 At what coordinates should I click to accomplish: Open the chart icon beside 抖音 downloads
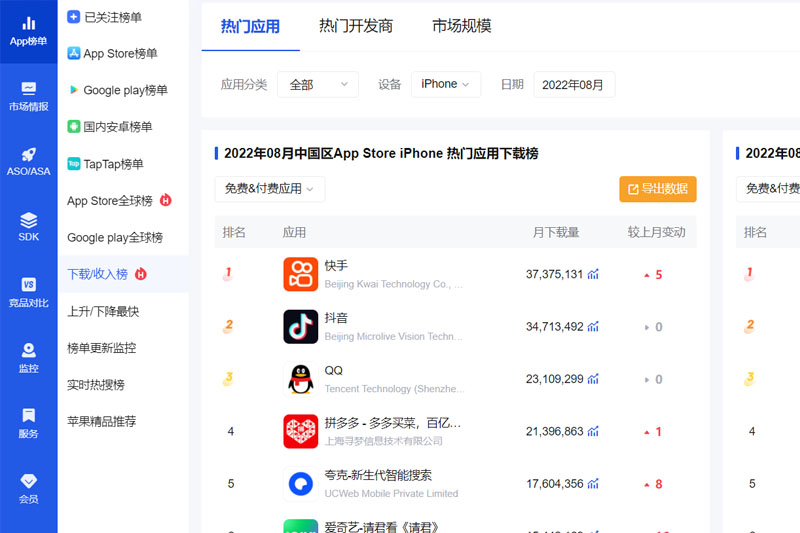(x=593, y=327)
